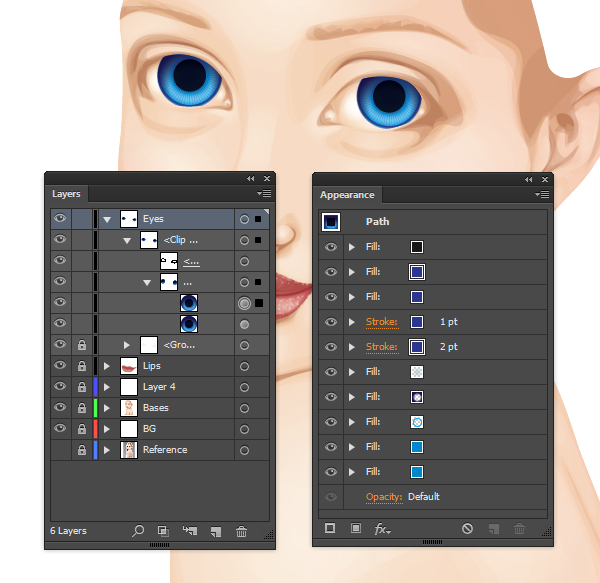Click the Path label in Appearance

click(377, 221)
